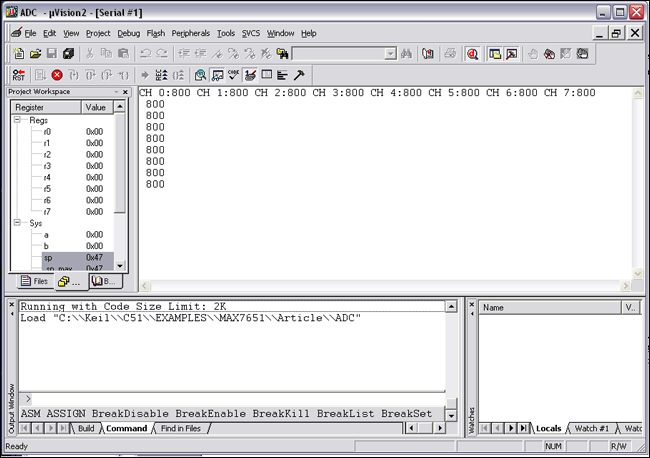This screenshot has width=650, height=458.
Task: Click the Save All icon
Action: (x=69, y=53)
